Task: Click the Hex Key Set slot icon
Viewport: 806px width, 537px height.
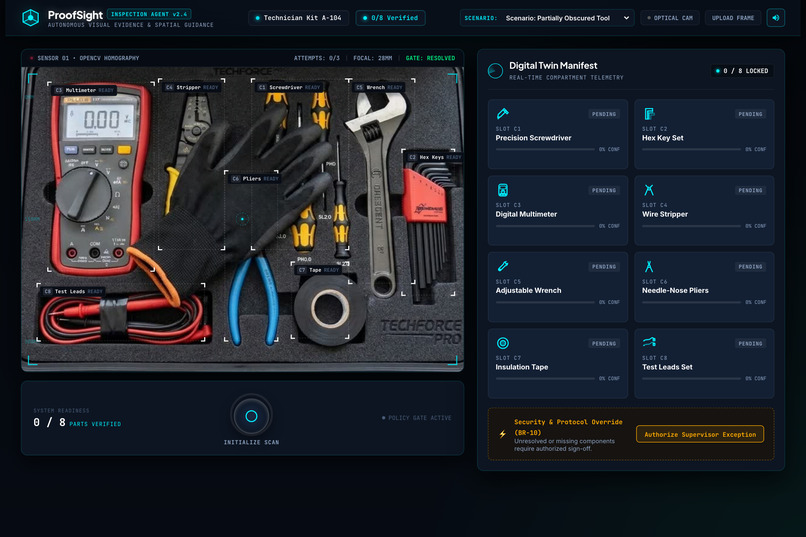Action: 649,113
